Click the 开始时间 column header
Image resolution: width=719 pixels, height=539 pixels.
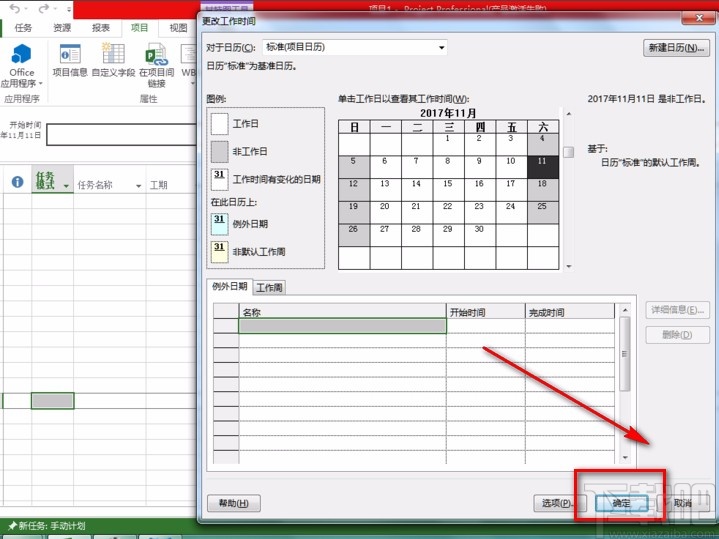[485, 311]
